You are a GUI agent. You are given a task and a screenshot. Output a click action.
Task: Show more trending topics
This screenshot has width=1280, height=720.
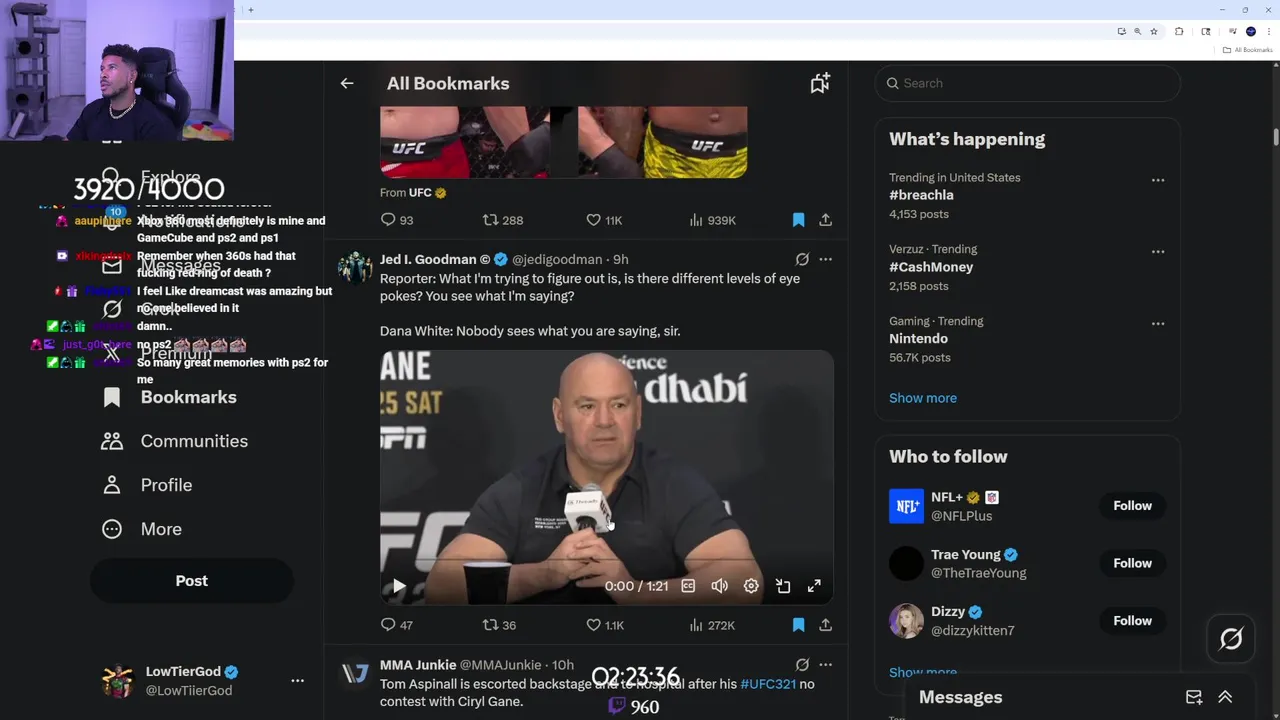pyautogui.click(x=923, y=398)
